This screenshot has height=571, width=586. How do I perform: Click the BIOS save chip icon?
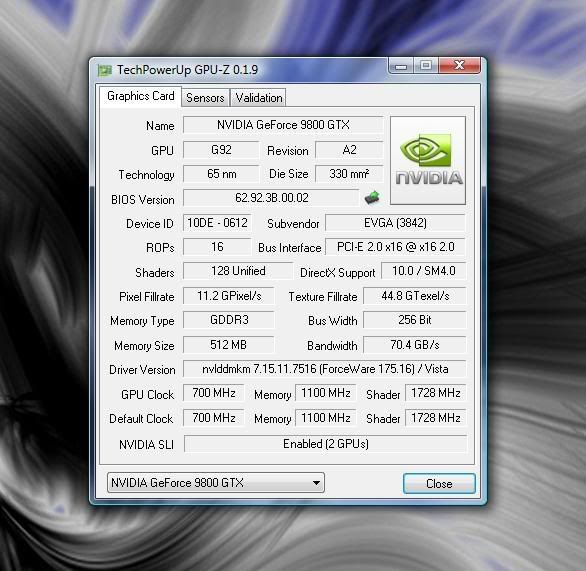click(372, 198)
